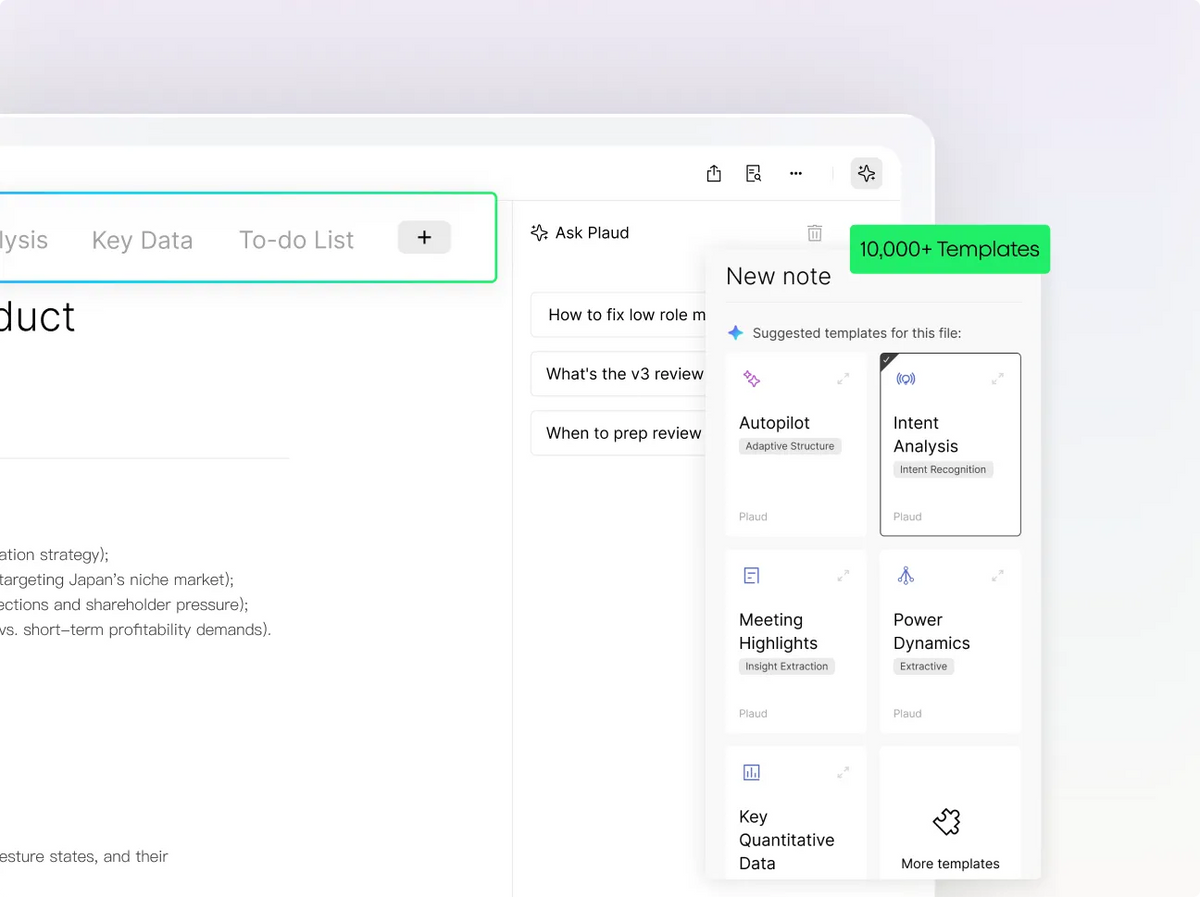Screen dimensions: 1200x897
Task: Click the 10,000+ Templates green badge
Action: (949, 249)
